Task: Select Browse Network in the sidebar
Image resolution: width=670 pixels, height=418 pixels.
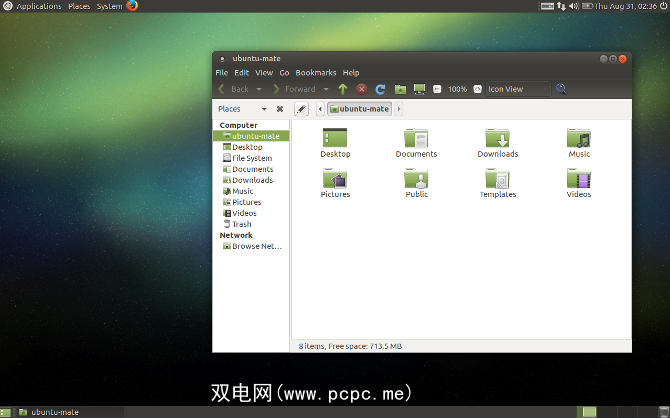Action: 251,246
